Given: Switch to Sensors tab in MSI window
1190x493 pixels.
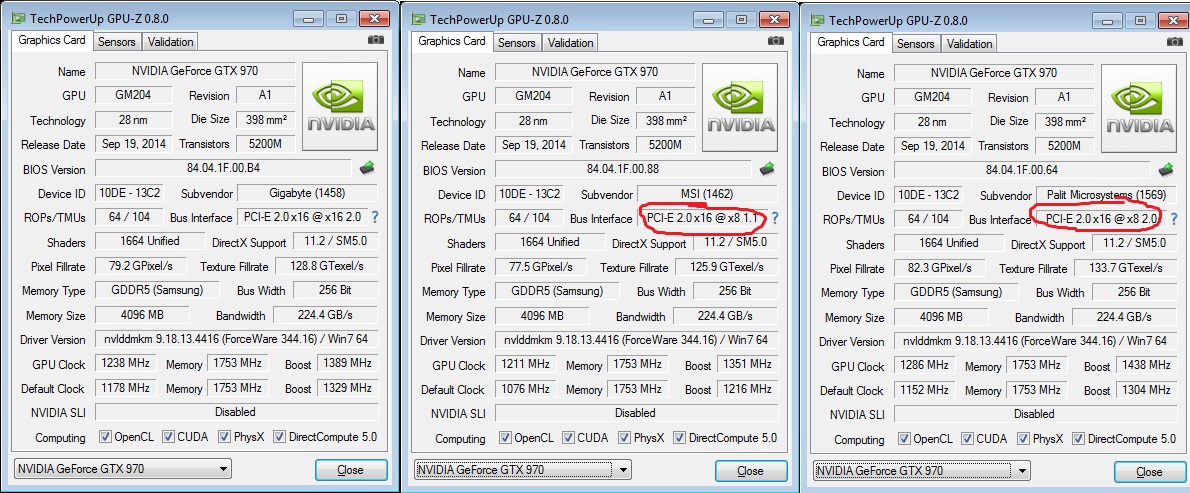Looking at the screenshot, I should coord(517,42).
